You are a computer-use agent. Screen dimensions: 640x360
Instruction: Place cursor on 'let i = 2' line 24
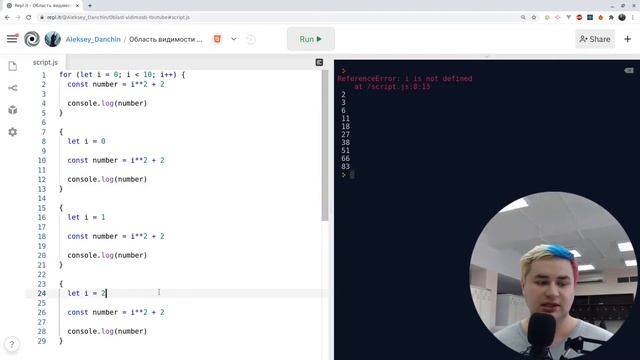[x=87, y=293]
